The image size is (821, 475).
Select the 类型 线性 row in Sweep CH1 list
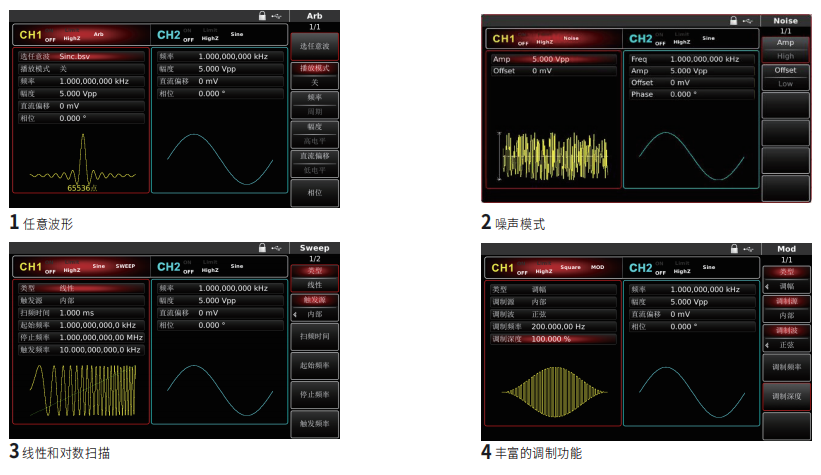click(82, 289)
